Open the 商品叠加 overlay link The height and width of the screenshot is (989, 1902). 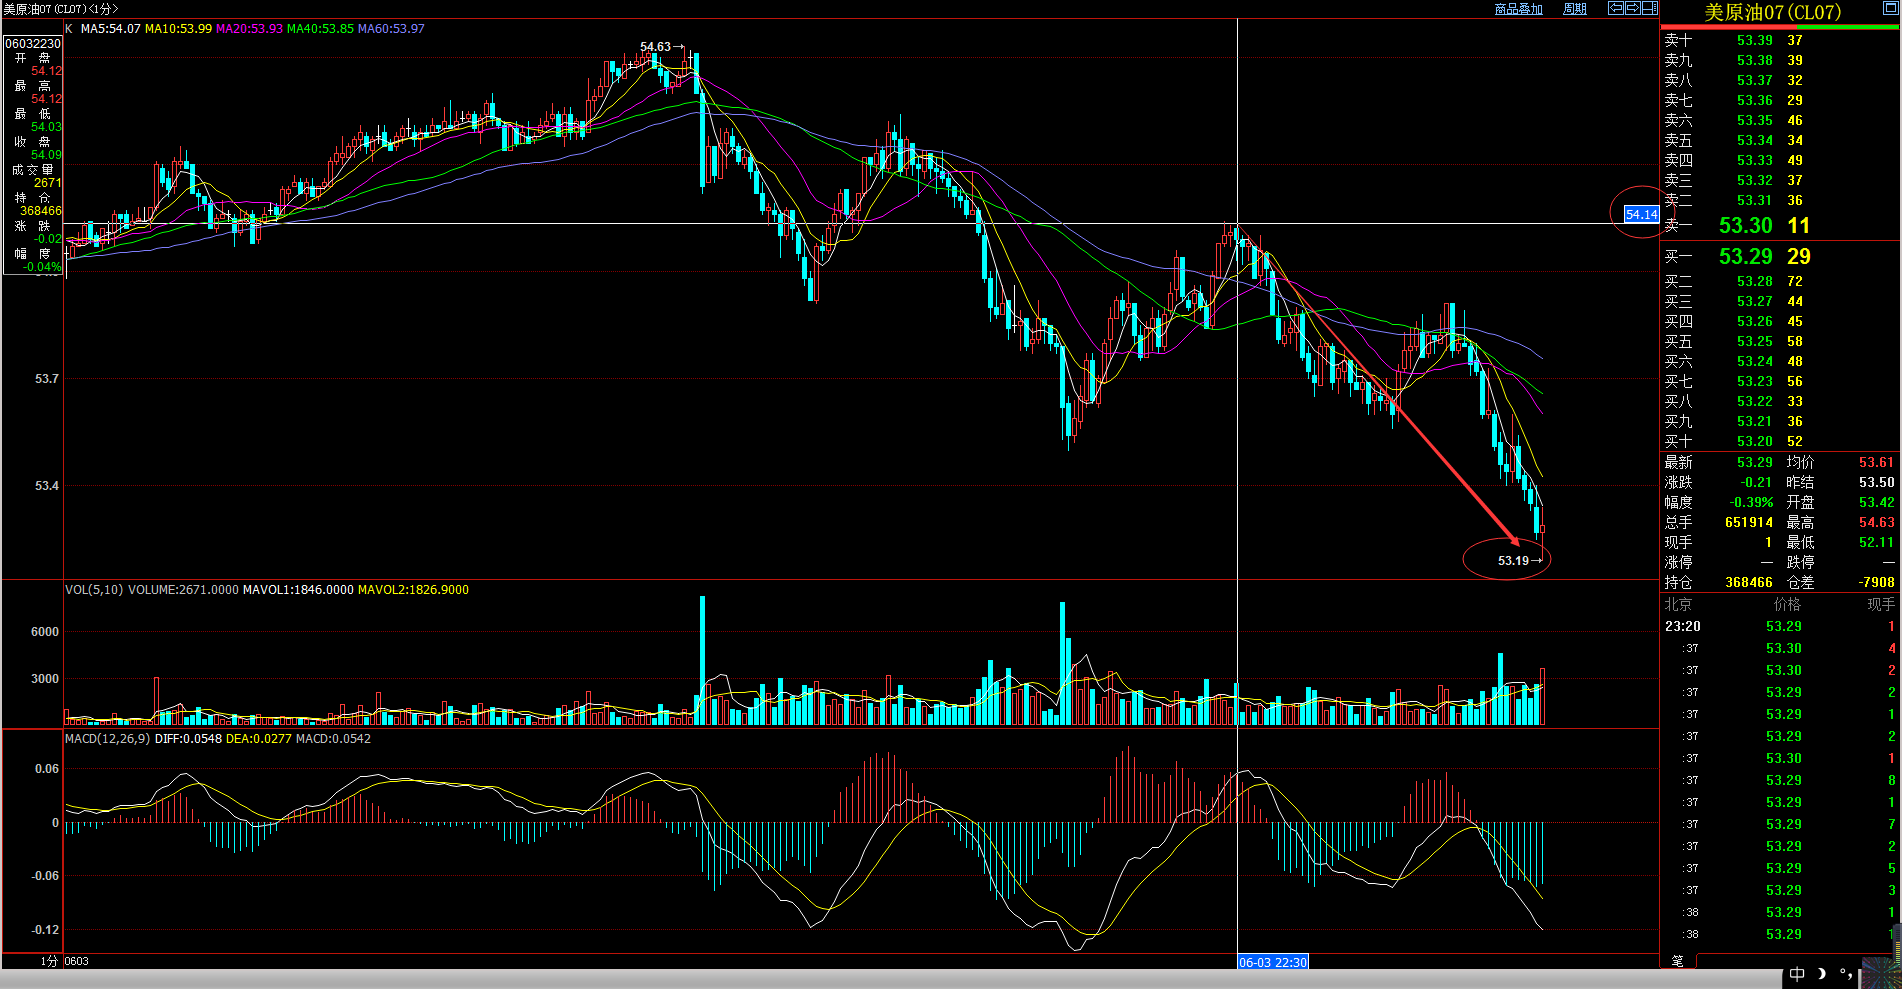pyautogui.click(x=1518, y=9)
